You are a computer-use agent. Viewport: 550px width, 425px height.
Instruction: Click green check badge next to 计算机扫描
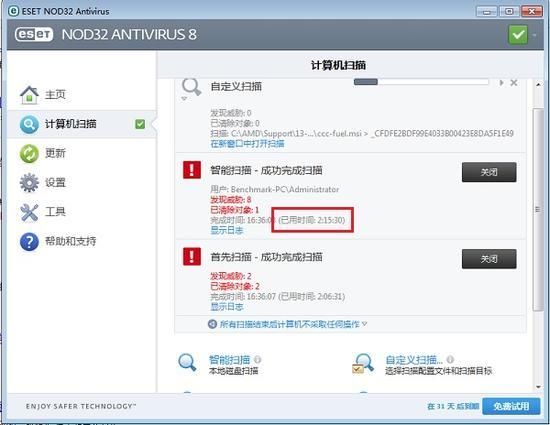click(x=140, y=124)
